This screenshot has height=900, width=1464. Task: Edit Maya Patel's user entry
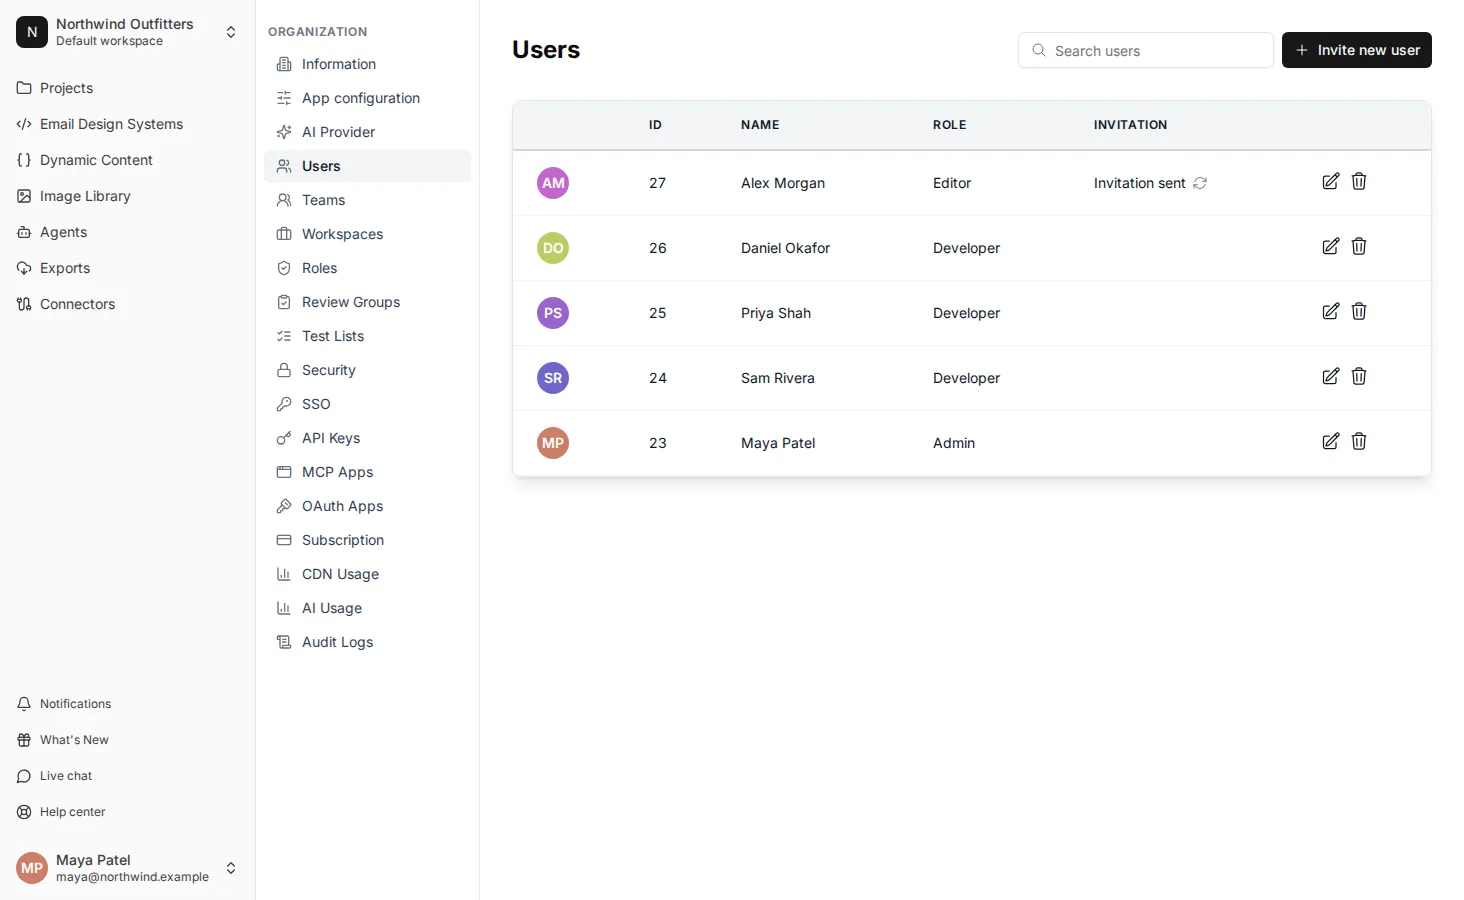click(x=1330, y=441)
